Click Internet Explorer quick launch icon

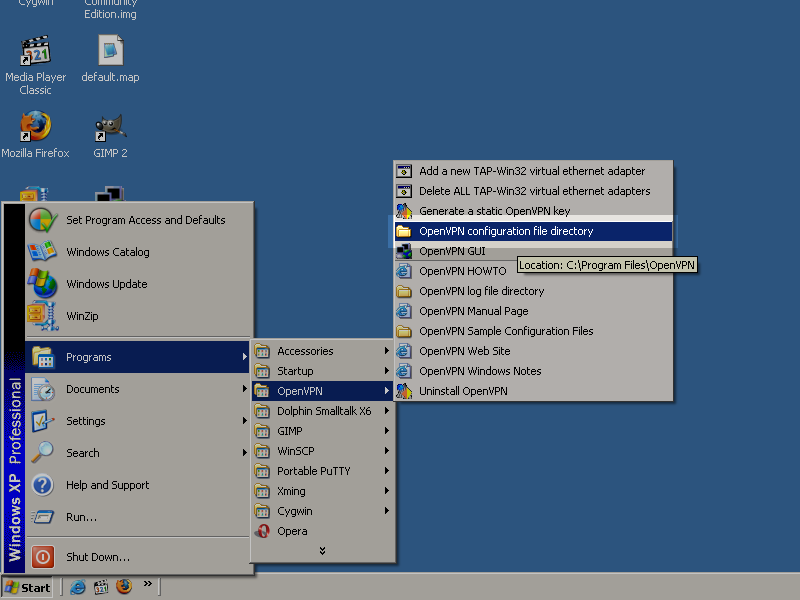78,587
